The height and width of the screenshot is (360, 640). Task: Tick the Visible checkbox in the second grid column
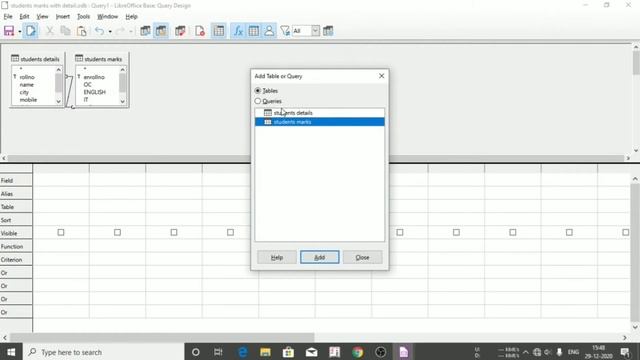pyautogui.click(x=118, y=232)
